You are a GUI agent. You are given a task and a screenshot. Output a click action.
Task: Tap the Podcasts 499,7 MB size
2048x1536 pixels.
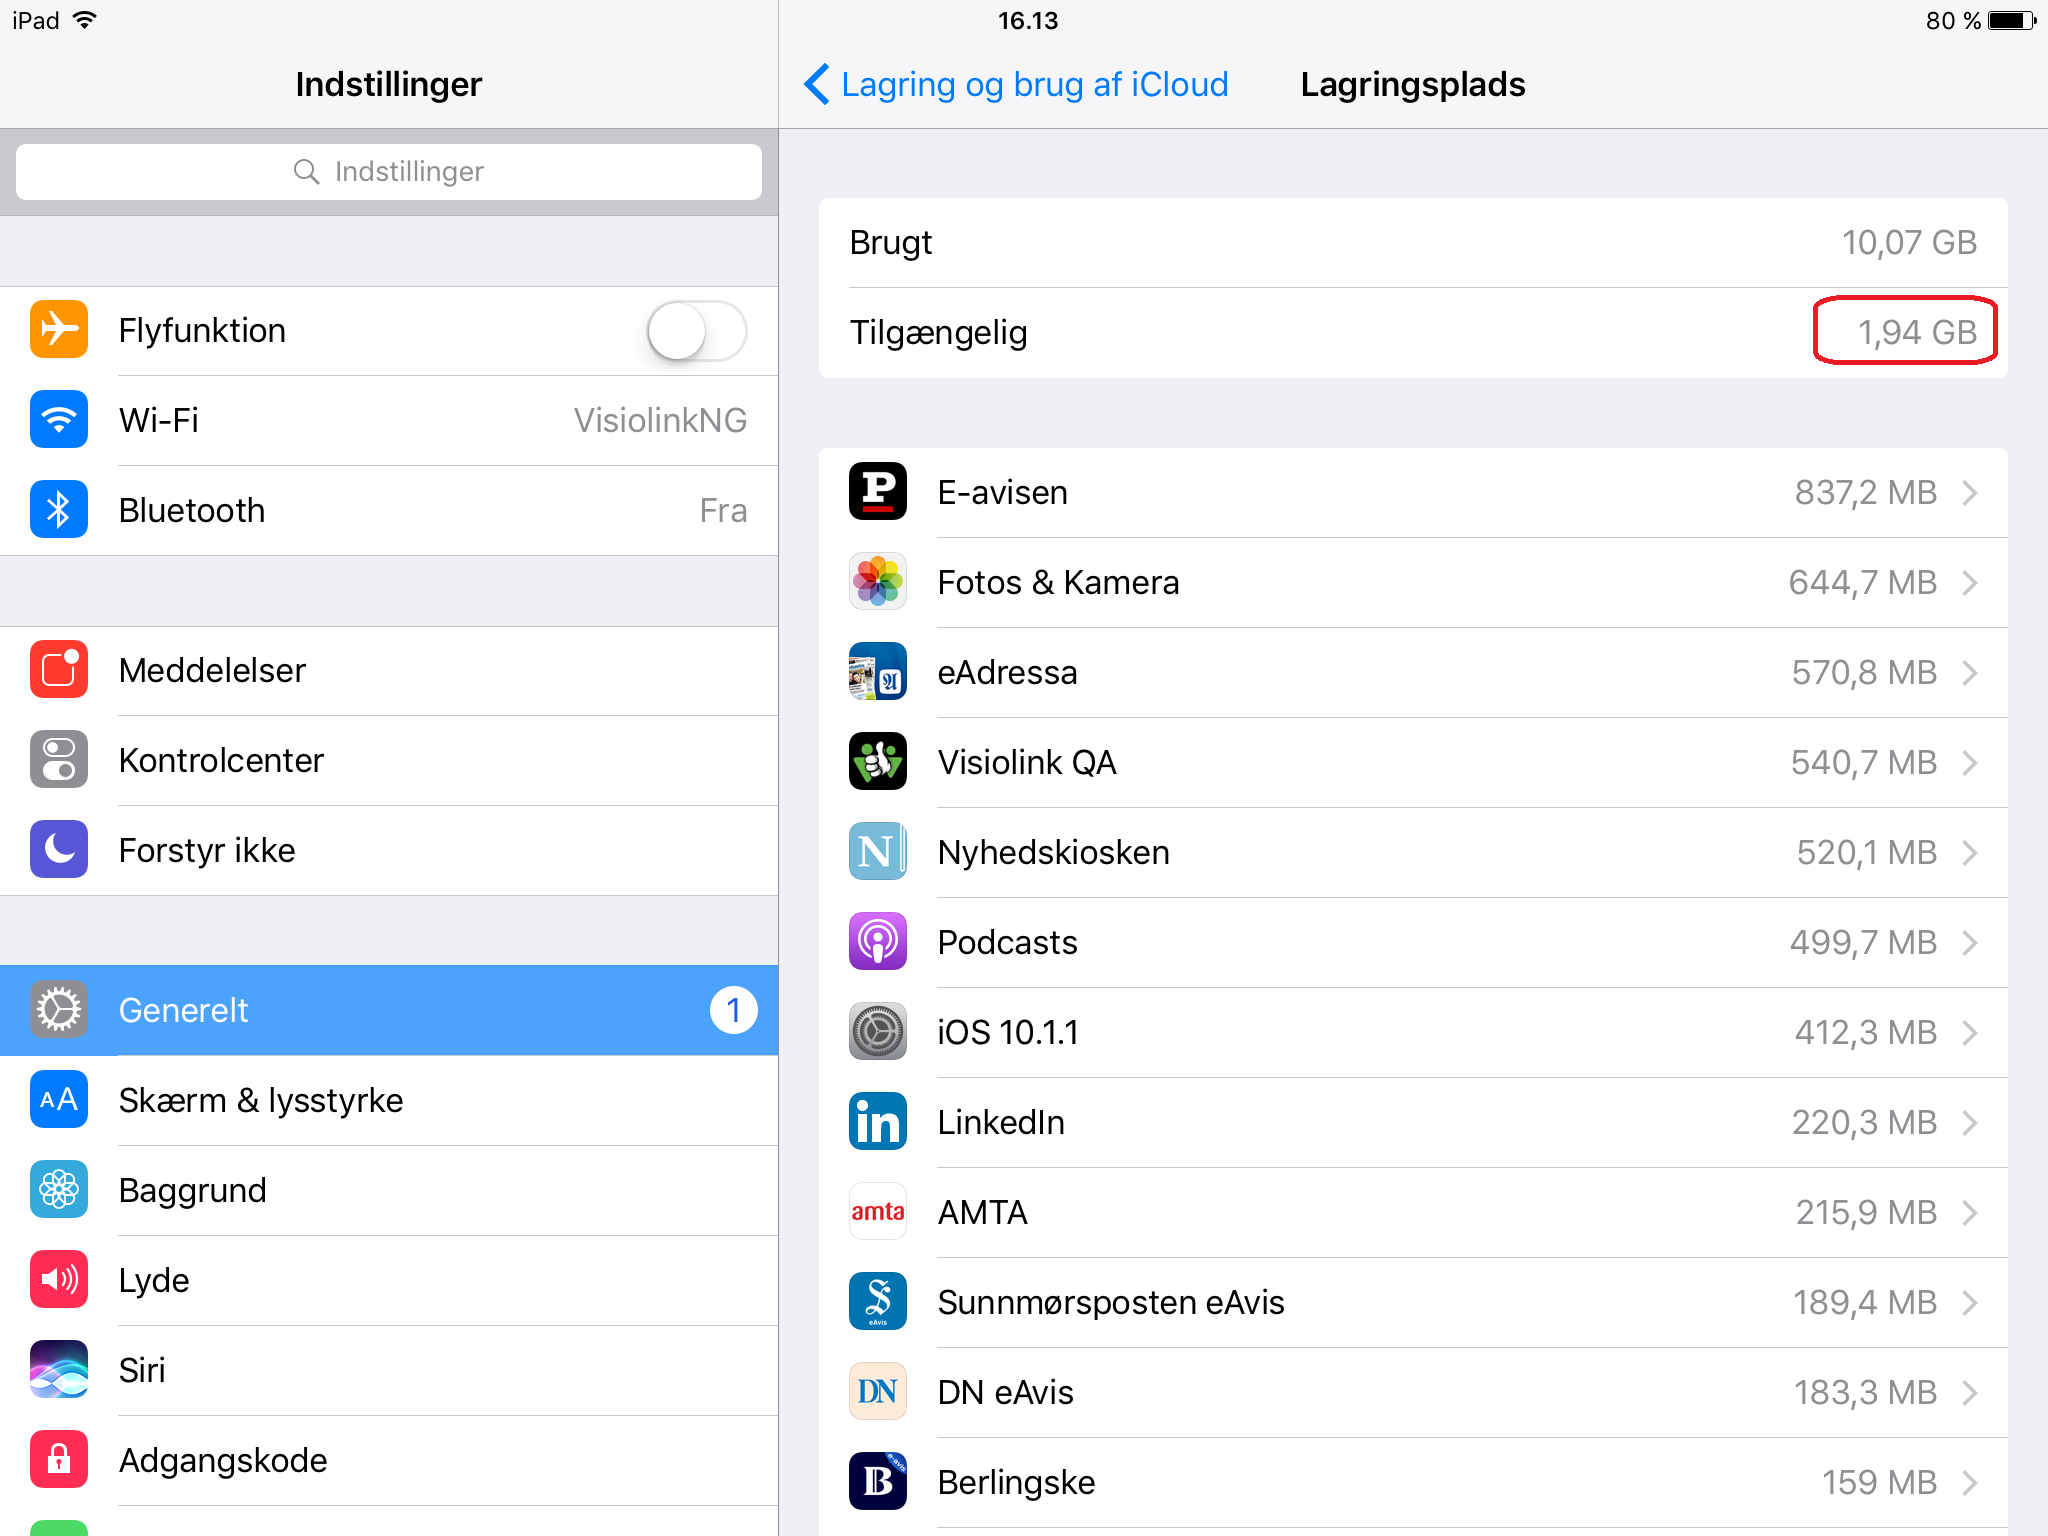tap(1864, 942)
